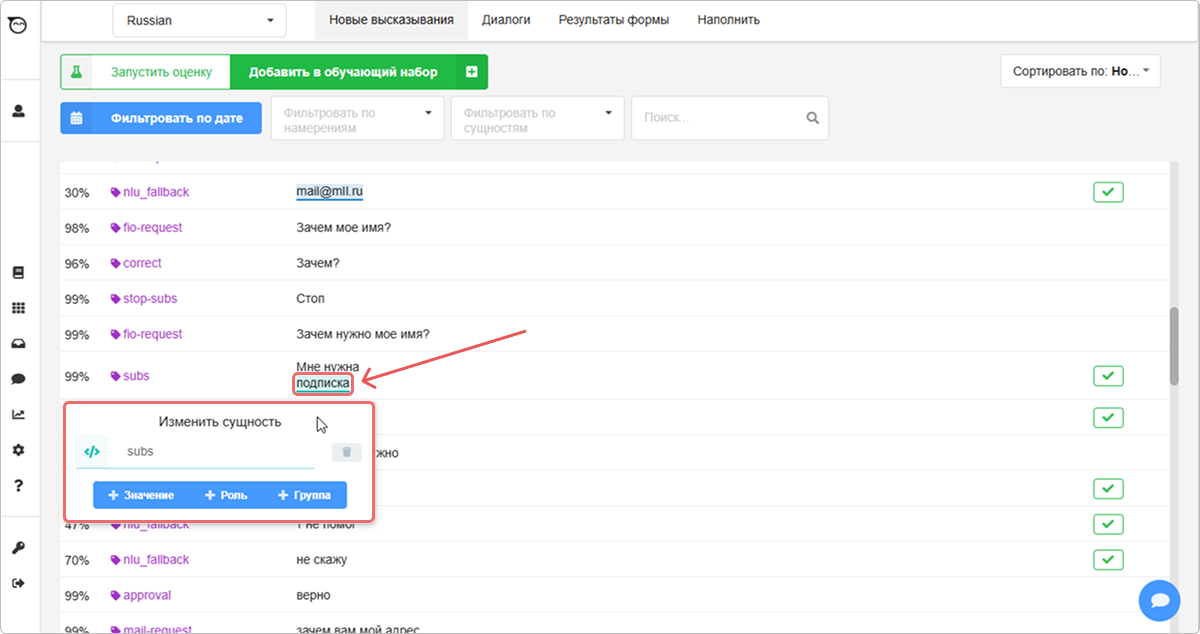Open the 'Сортировать по' dropdown
The height and width of the screenshot is (634, 1200).
click(1080, 72)
